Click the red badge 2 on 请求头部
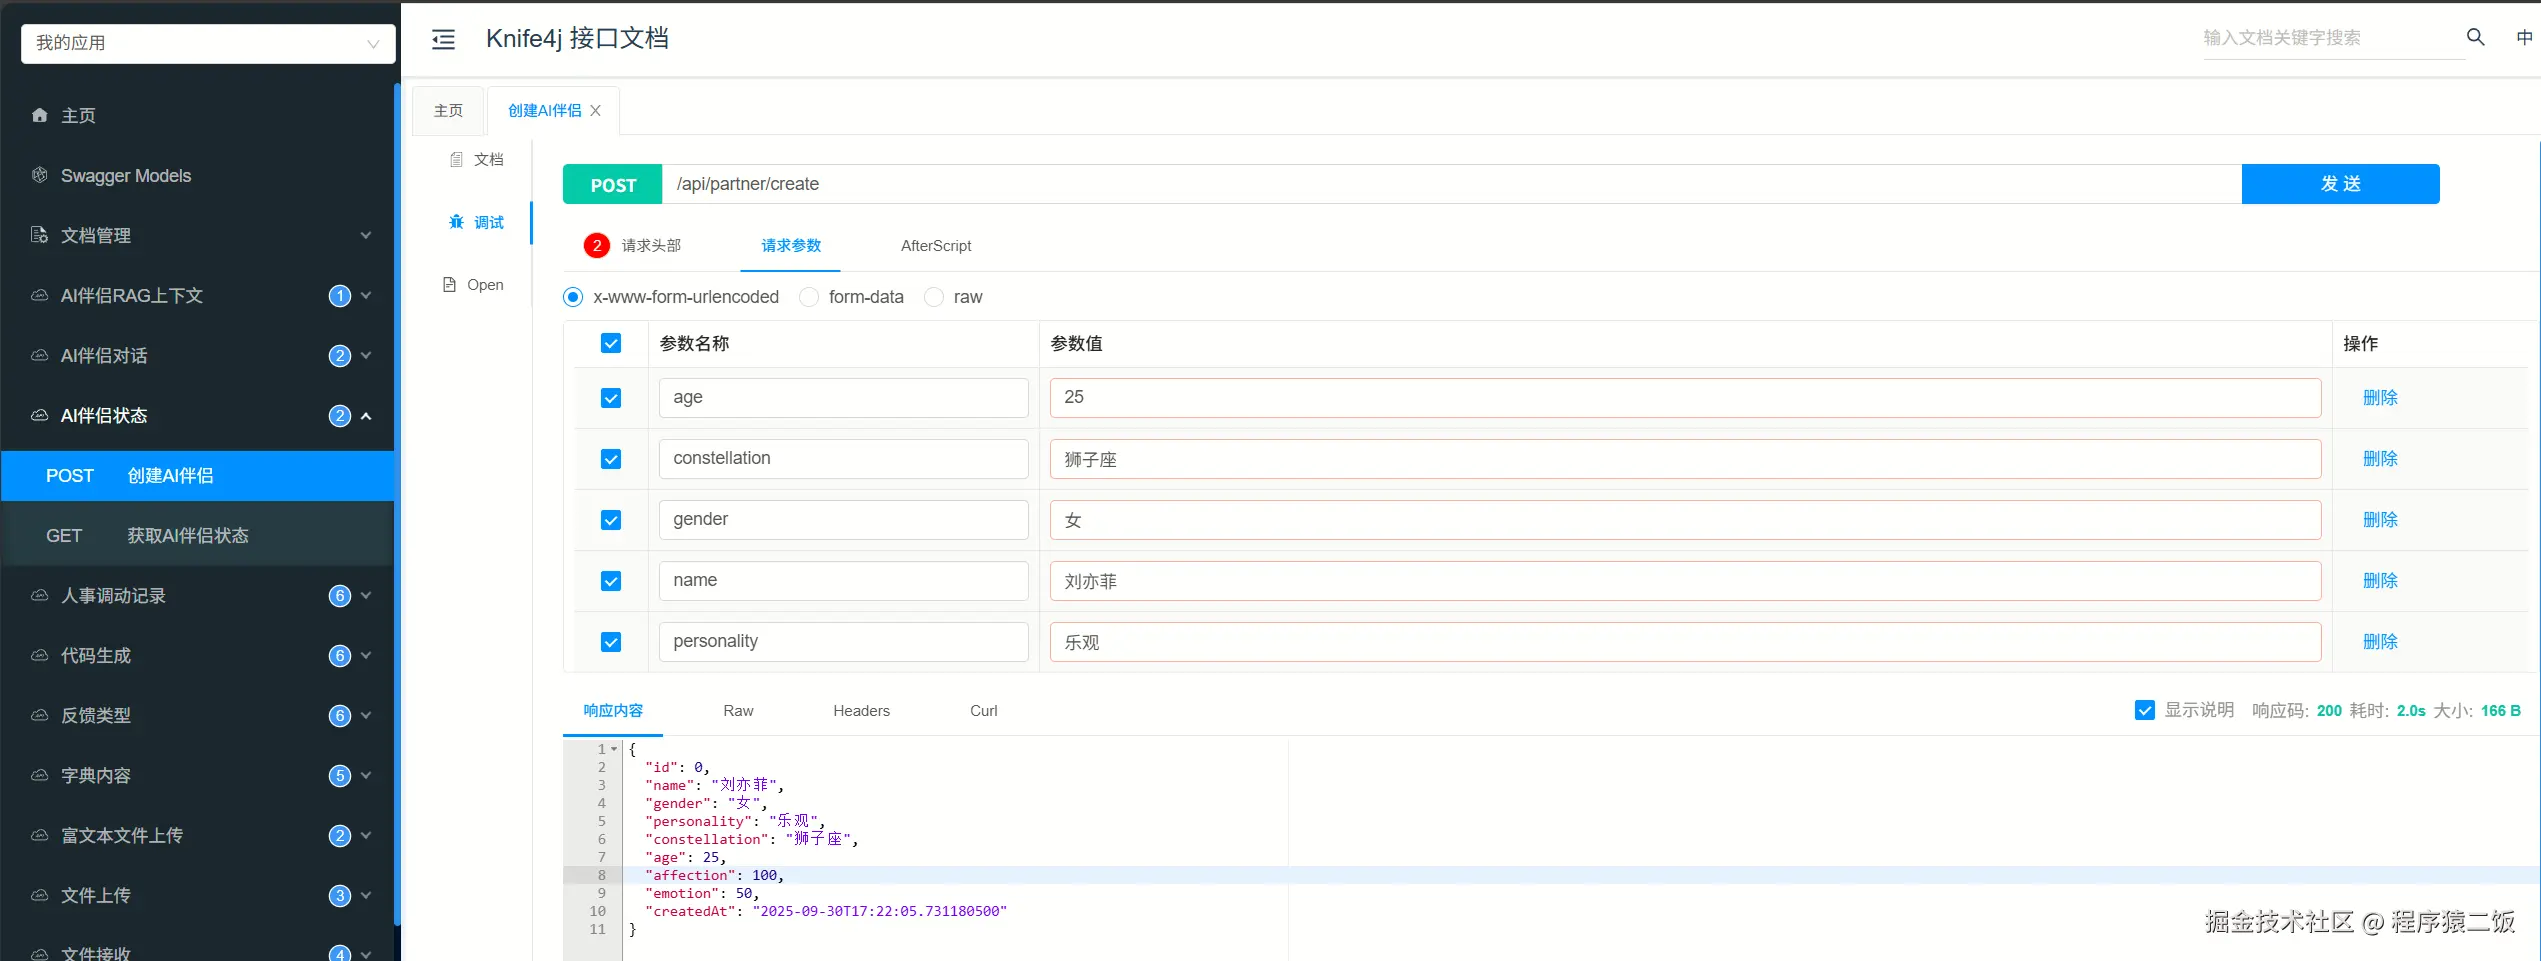Image resolution: width=2541 pixels, height=961 pixels. (x=597, y=245)
